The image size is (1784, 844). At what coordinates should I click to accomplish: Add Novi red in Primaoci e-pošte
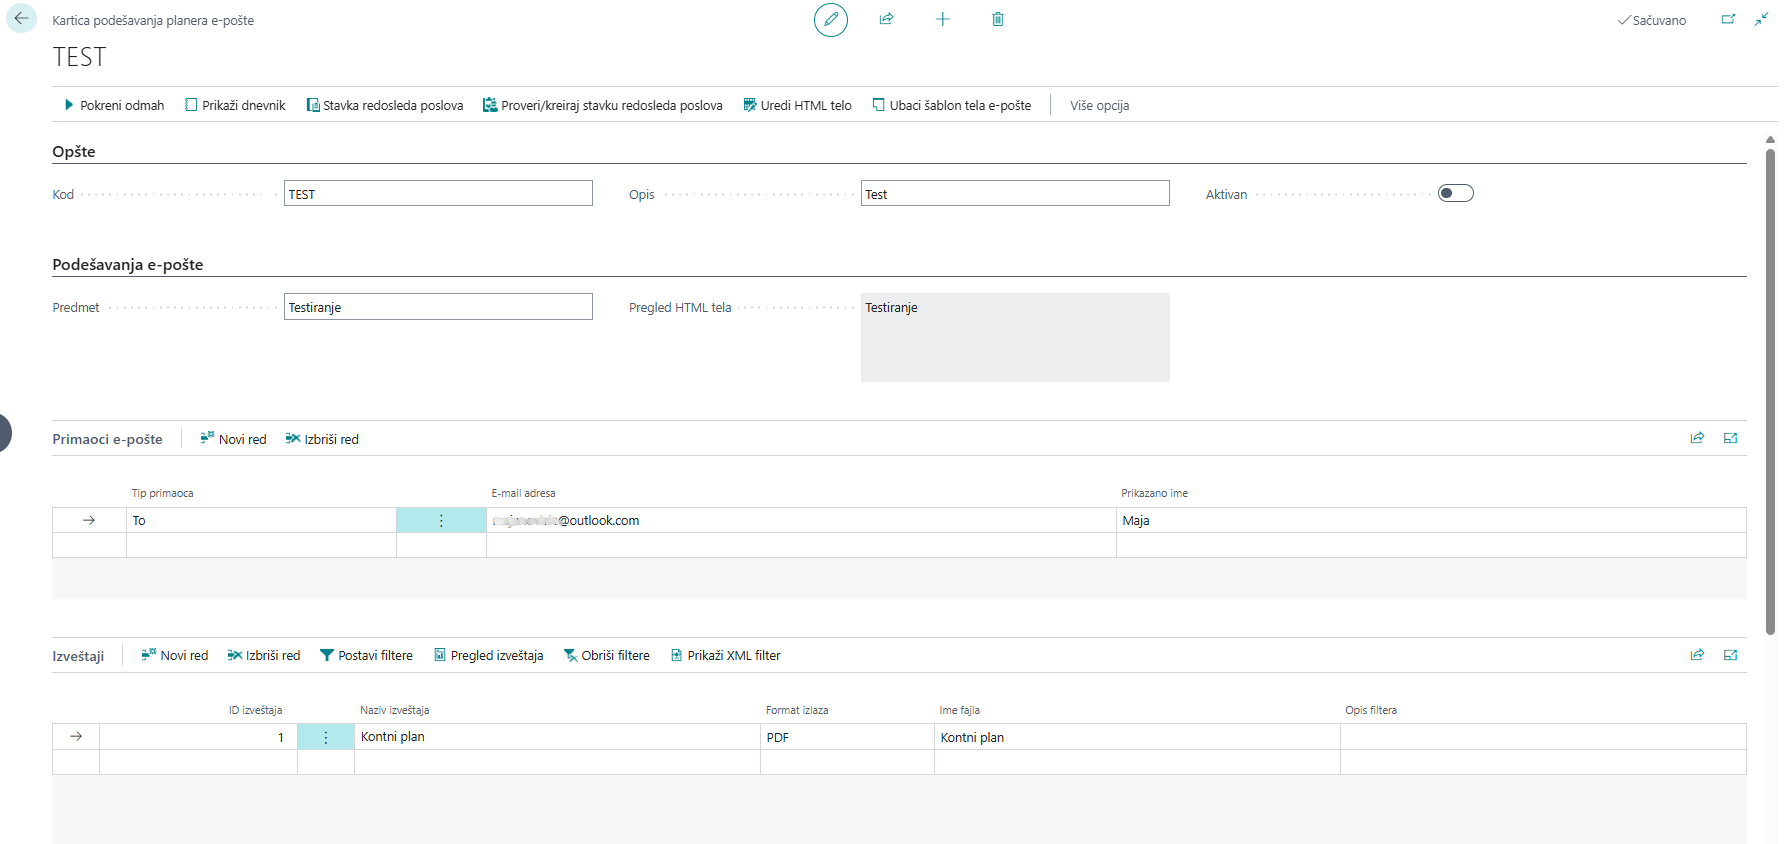pos(233,439)
